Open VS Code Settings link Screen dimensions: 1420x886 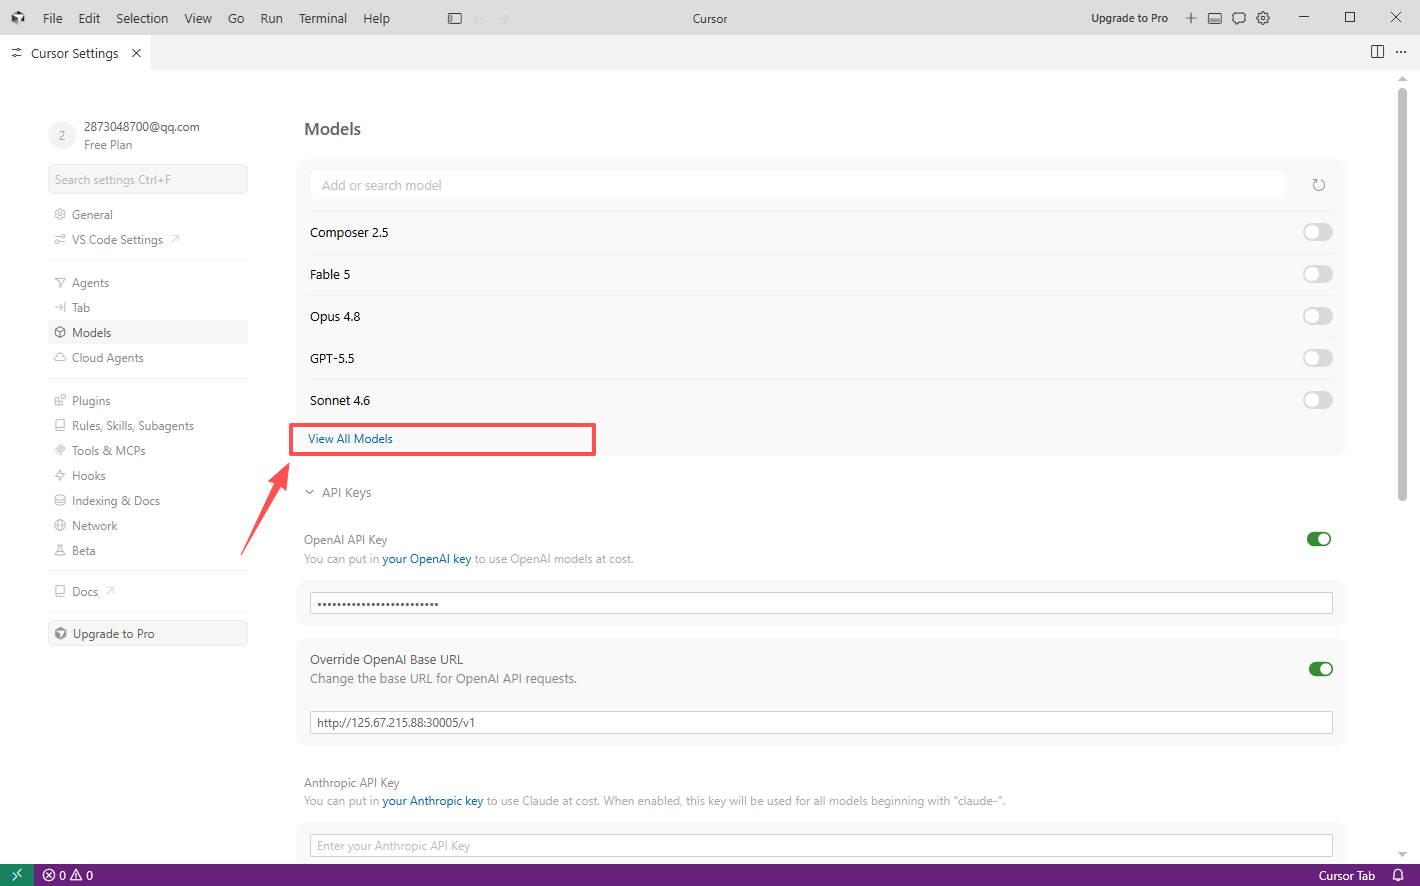(148, 240)
